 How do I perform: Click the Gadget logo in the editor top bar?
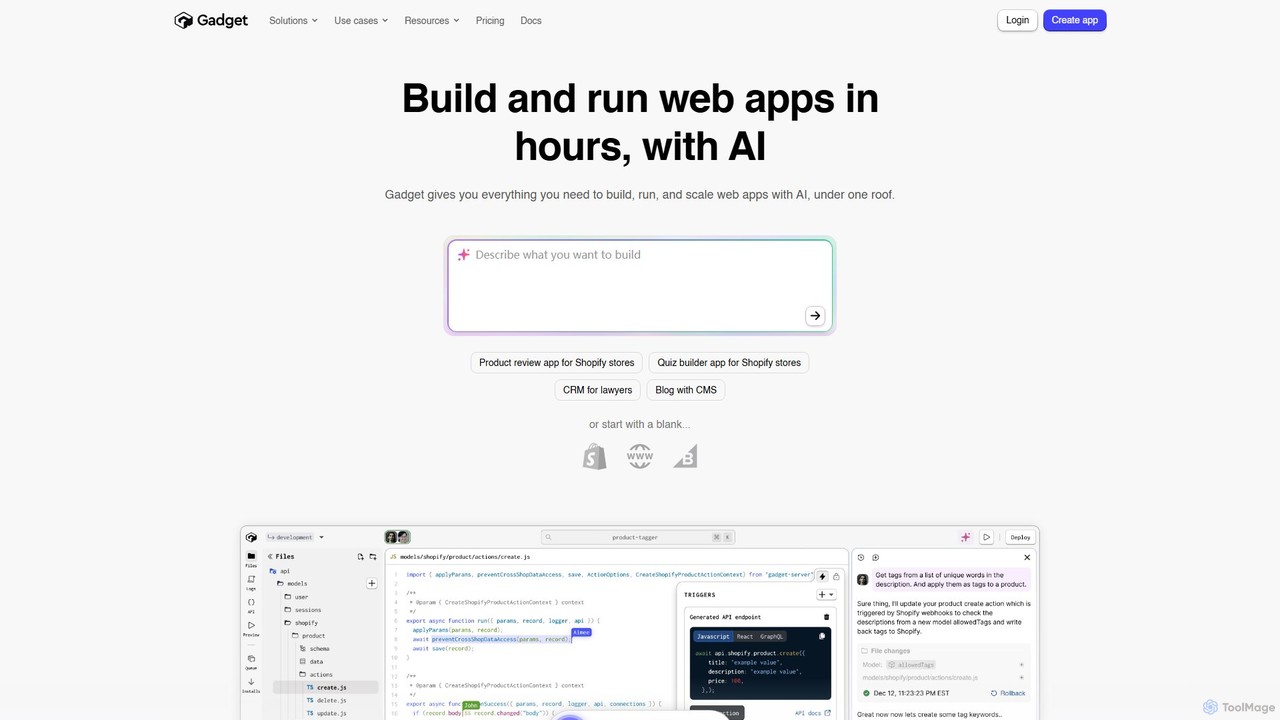(251, 537)
